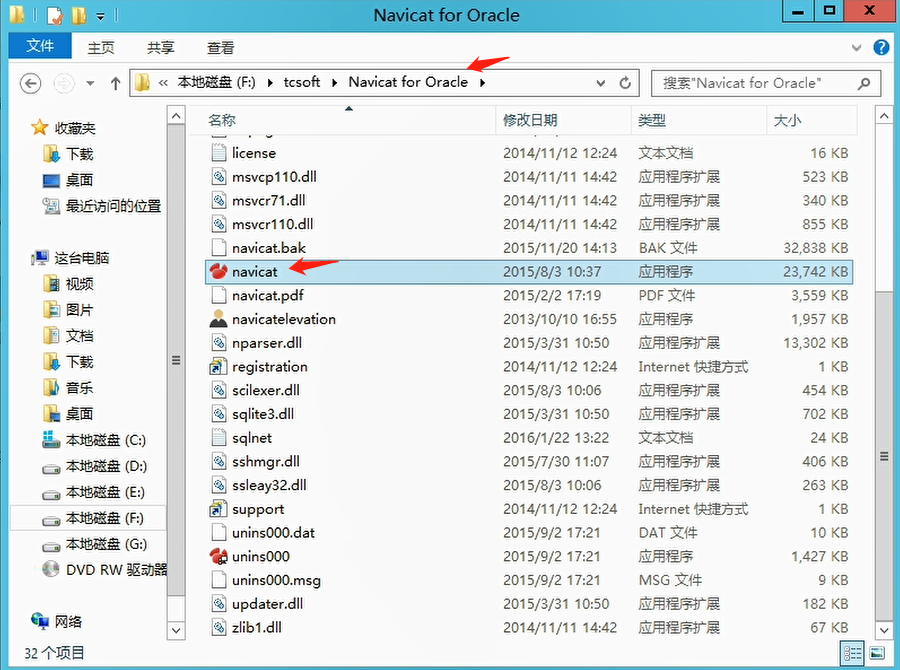Go back using the Back arrow
This screenshot has height=670, width=900.
coord(30,83)
